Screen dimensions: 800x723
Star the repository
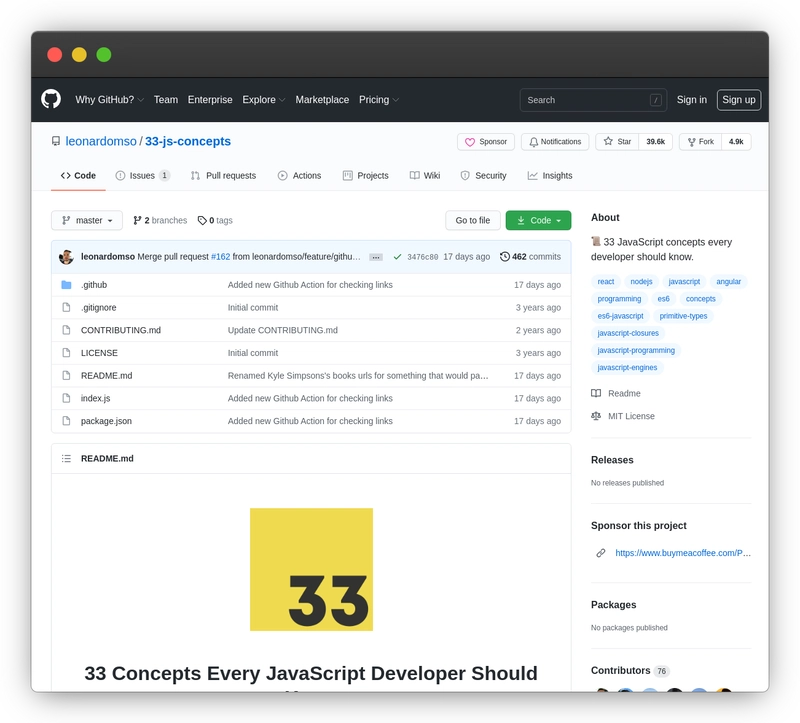(x=617, y=142)
